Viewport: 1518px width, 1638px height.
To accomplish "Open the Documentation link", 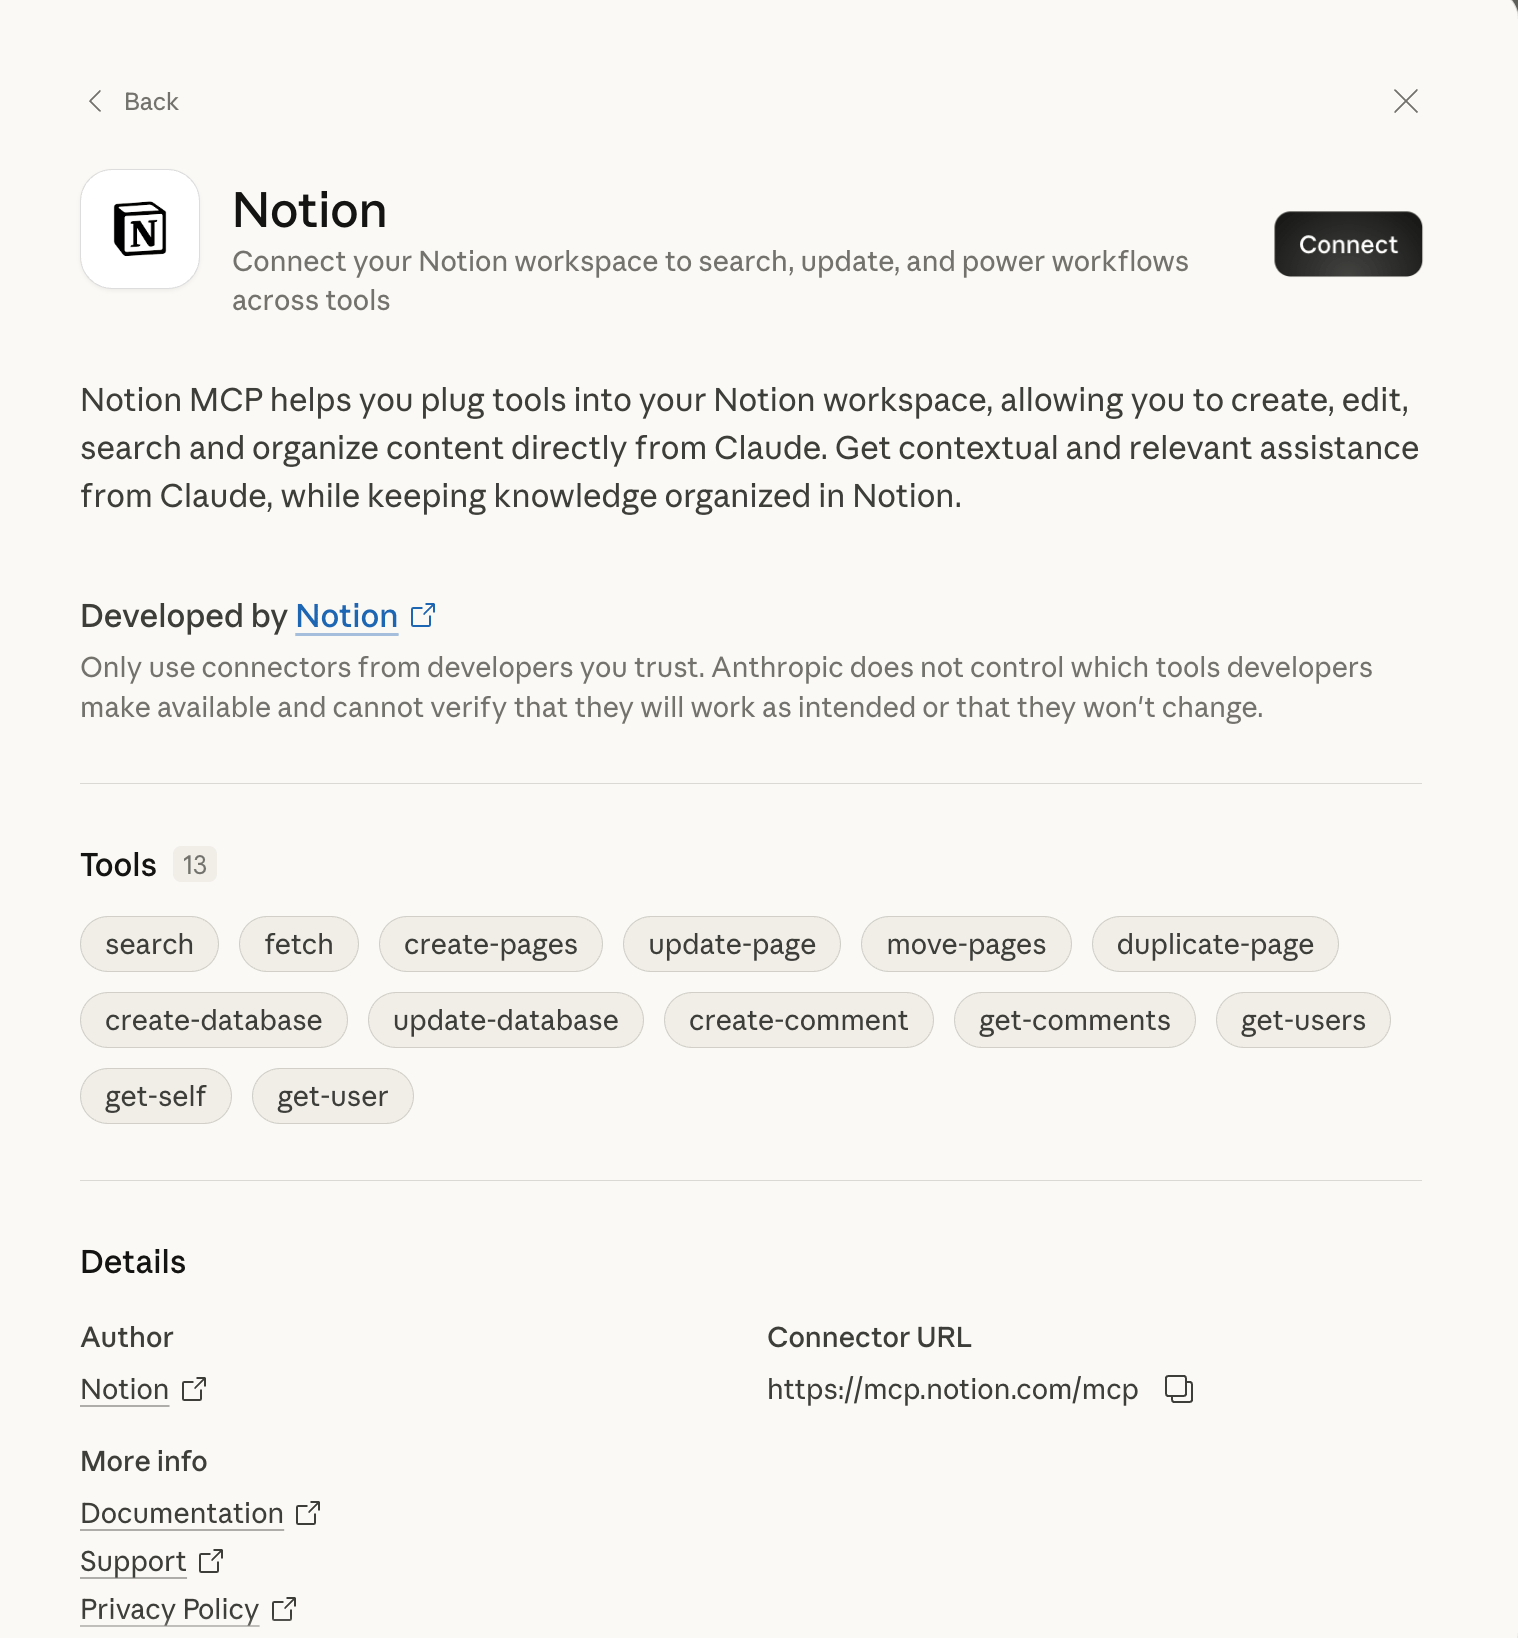I will coord(182,1513).
